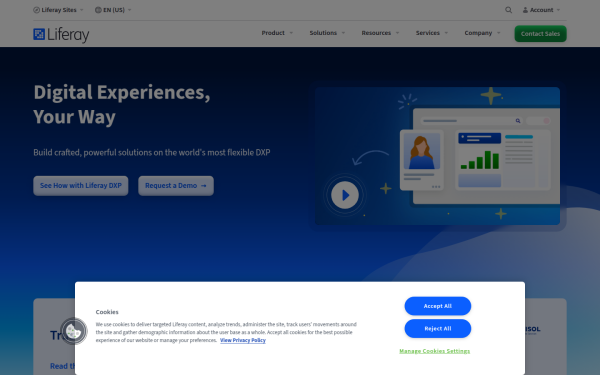Expand the Liferay Sites dropdown
600x375 pixels.
[58, 10]
